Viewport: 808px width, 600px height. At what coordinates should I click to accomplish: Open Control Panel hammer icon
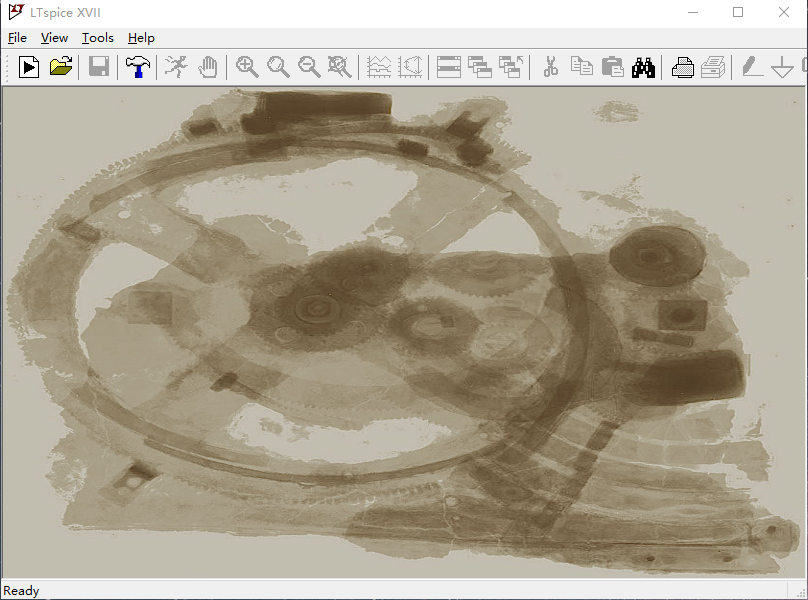(137, 67)
